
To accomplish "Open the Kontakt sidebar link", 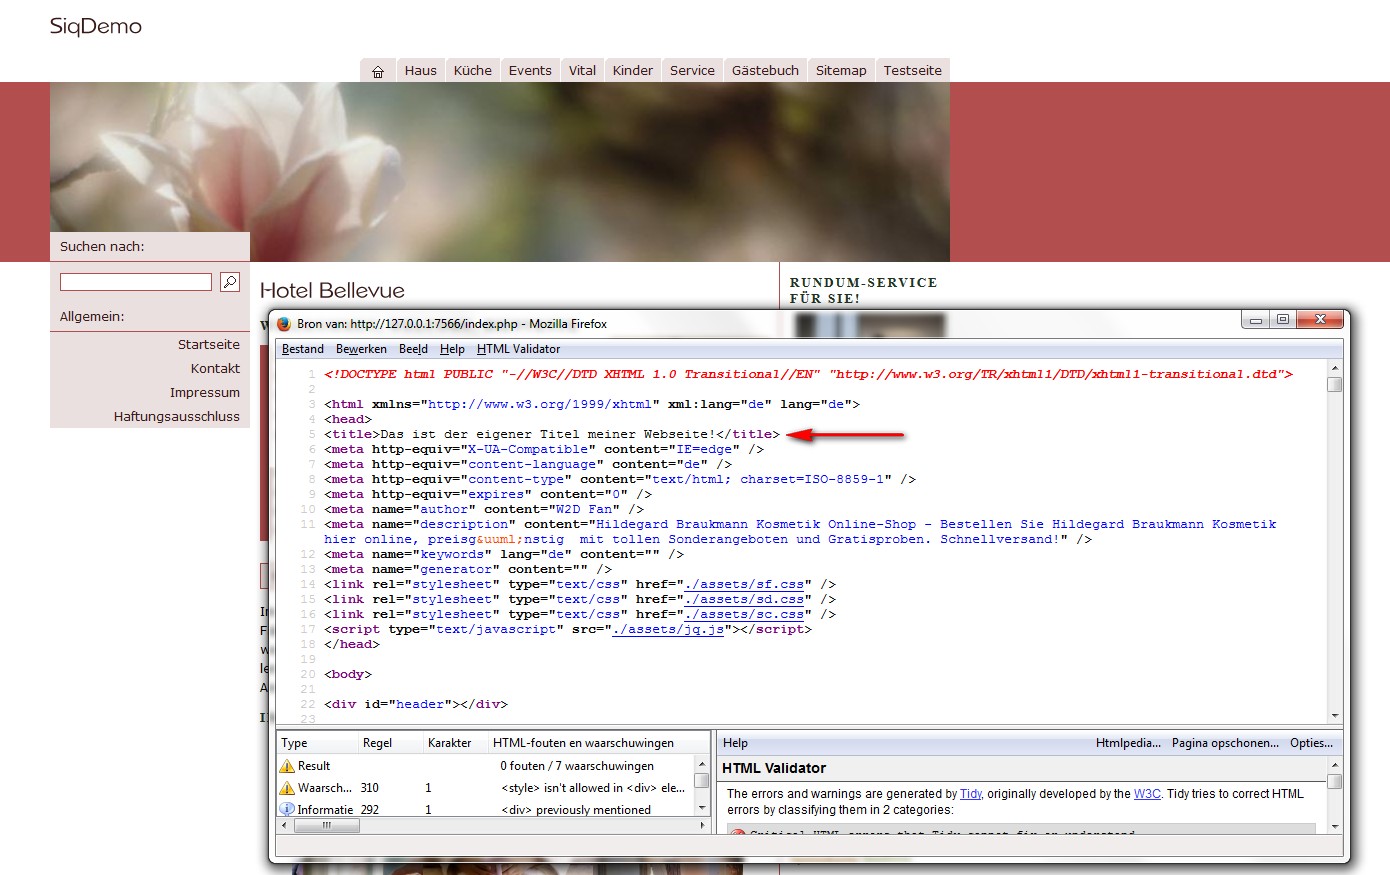I will tap(216, 369).
